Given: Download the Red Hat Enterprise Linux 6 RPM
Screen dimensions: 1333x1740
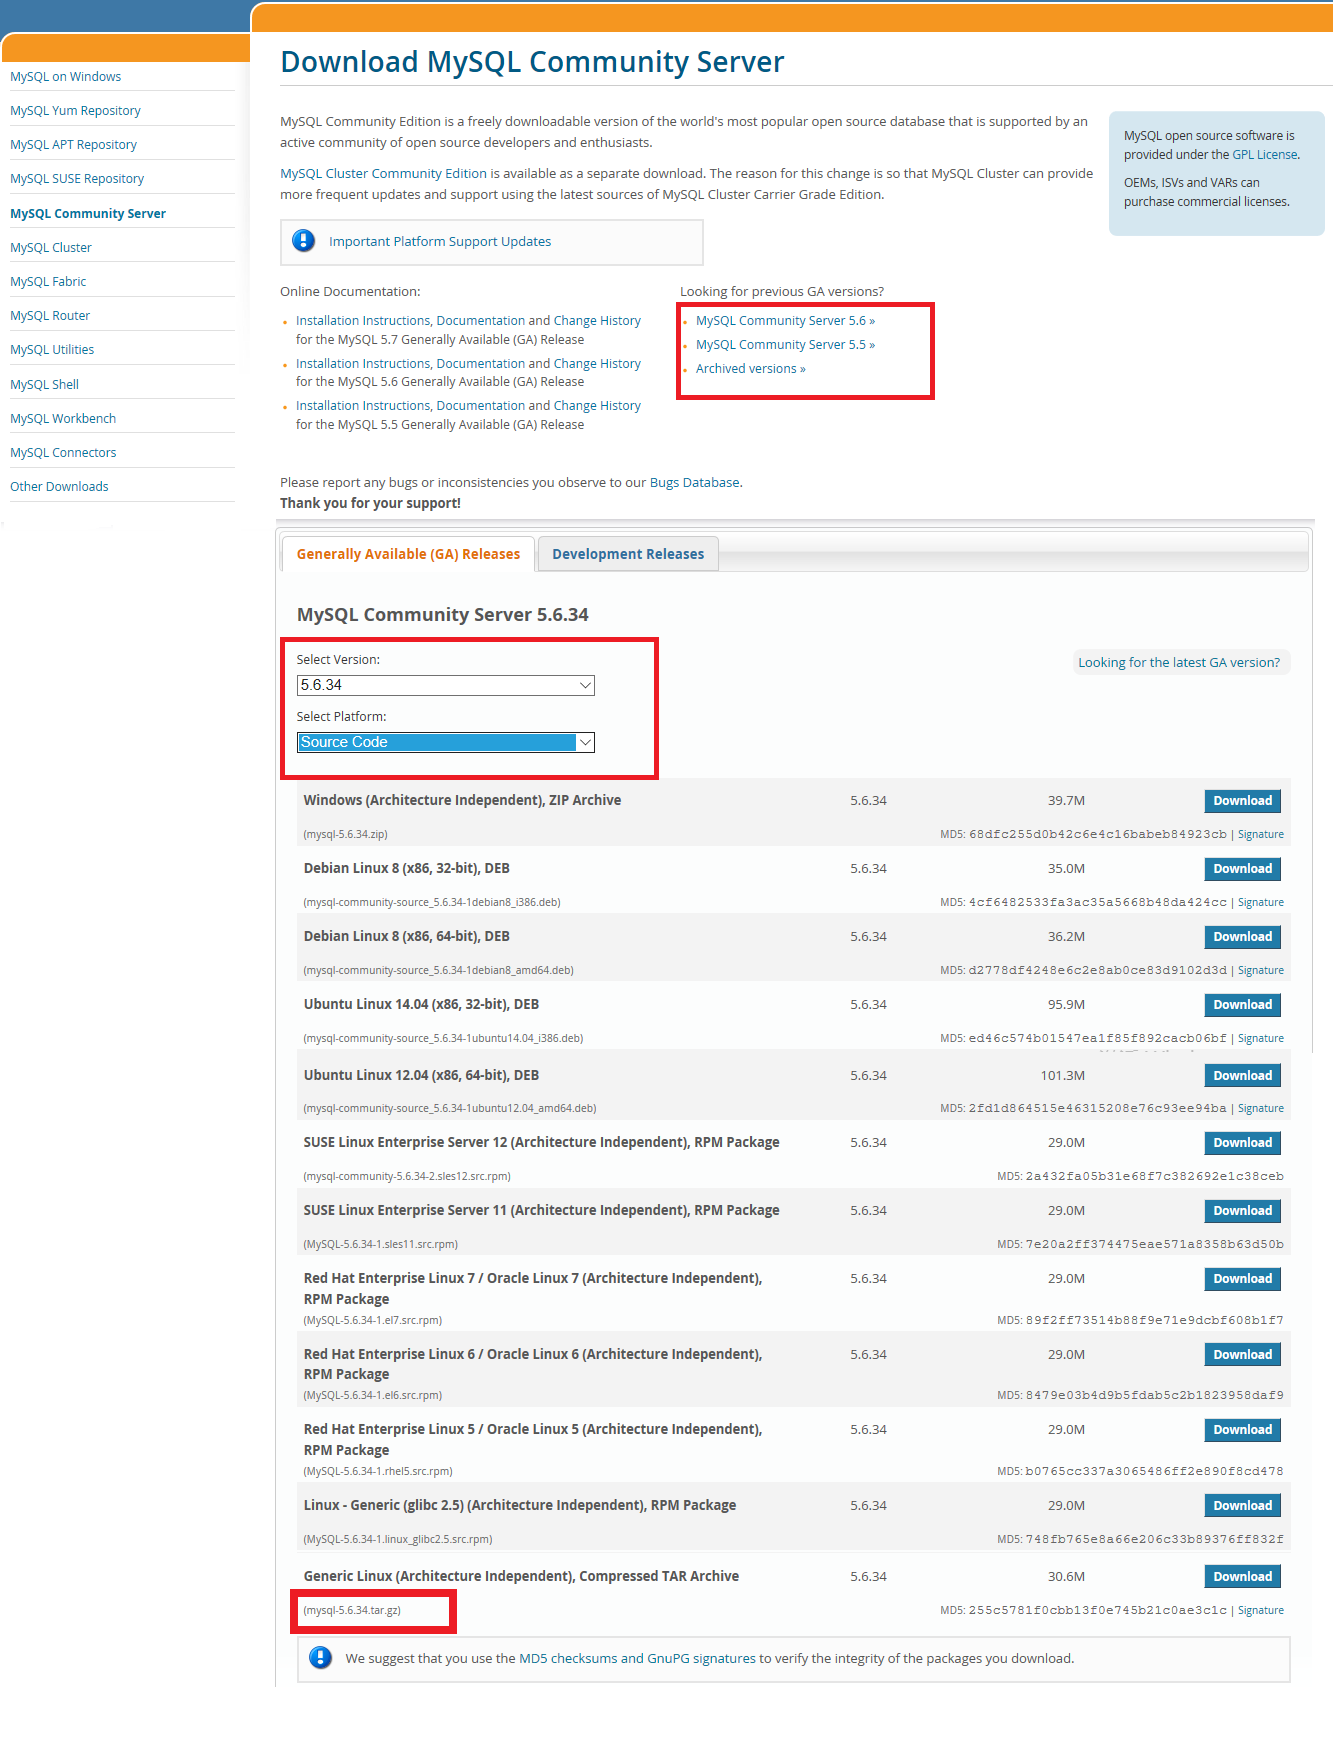Looking at the screenshot, I should (1242, 1355).
